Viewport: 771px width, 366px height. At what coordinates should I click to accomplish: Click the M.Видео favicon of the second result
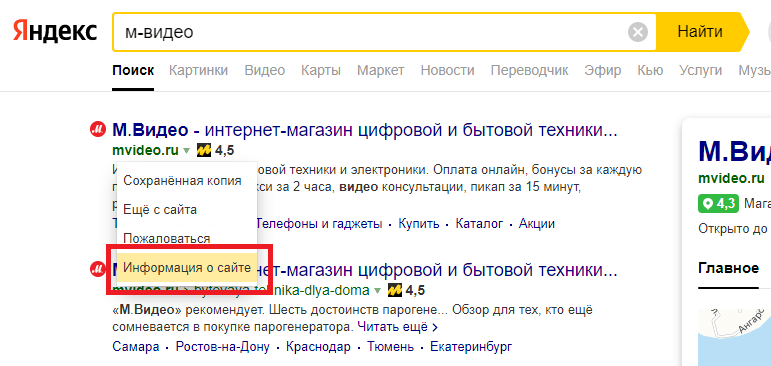(x=98, y=270)
